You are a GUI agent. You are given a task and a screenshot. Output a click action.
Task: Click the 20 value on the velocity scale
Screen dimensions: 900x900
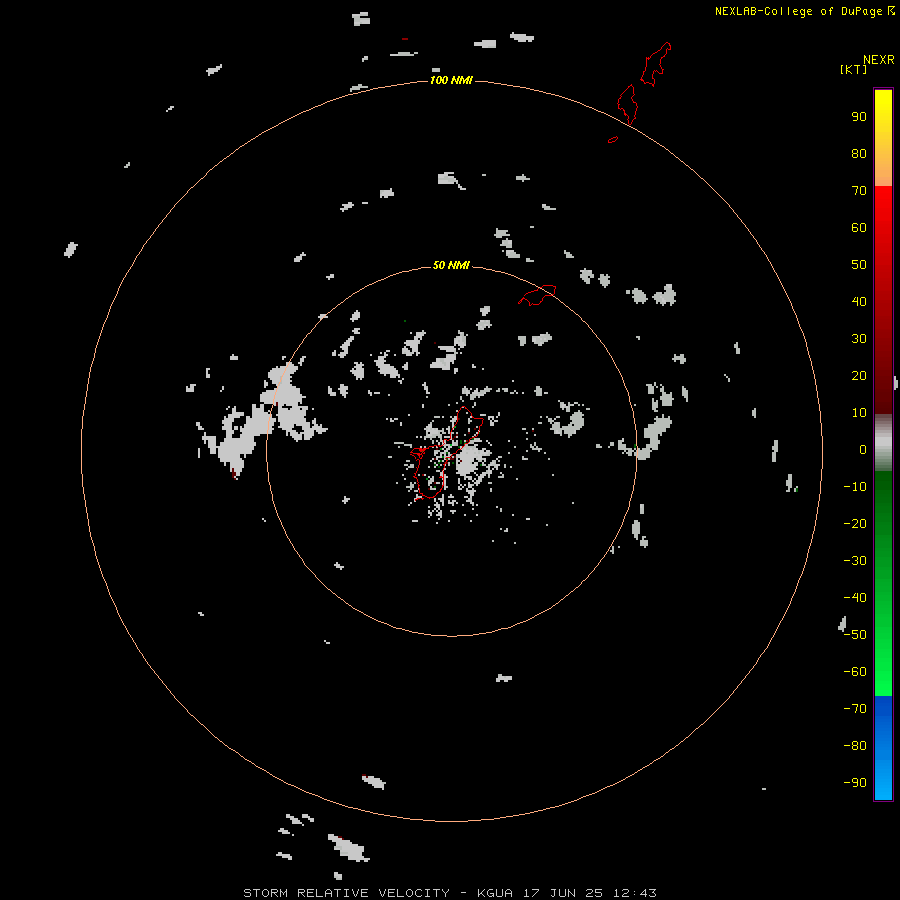[859, 375]
